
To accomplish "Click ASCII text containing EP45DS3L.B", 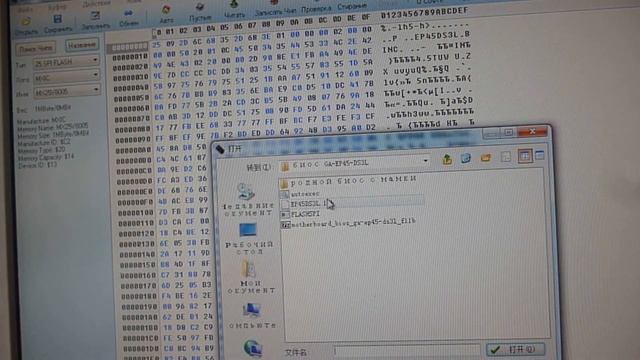I will (x=426, y=37).
